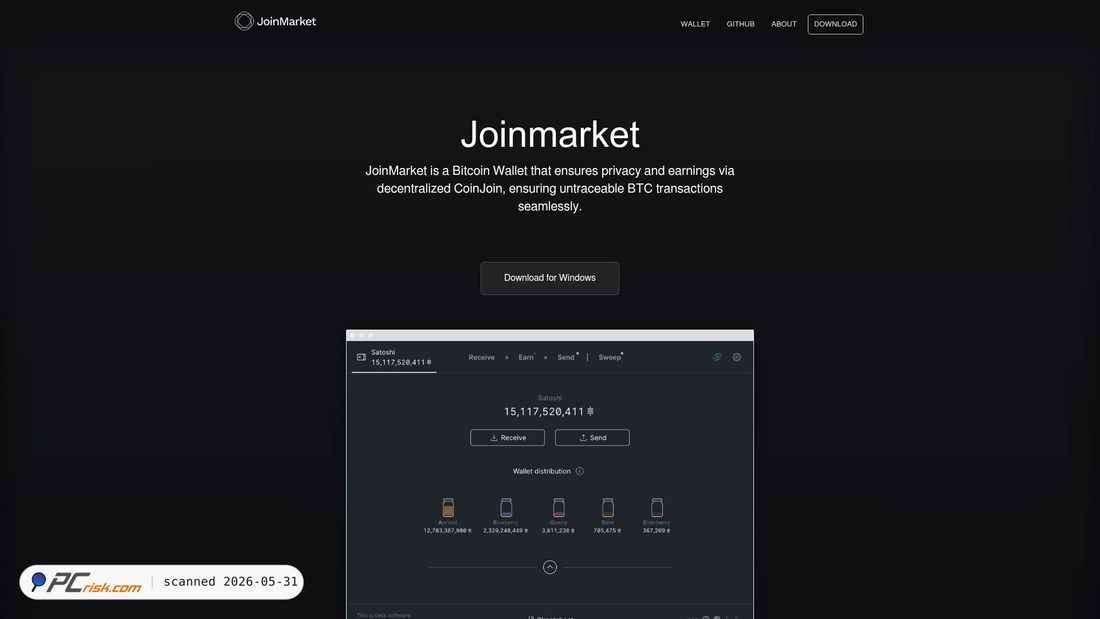Open the GITHUB nav link

(740, 24)
